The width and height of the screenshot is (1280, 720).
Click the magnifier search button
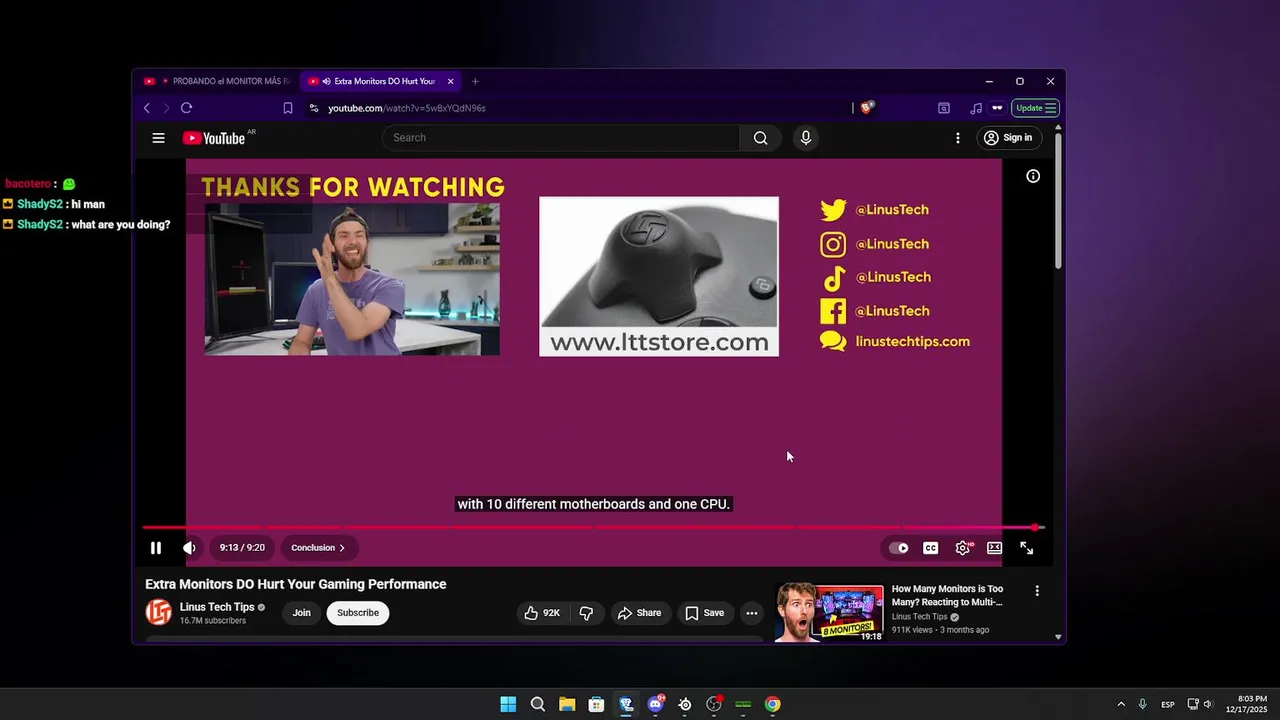tap(761, 138)
